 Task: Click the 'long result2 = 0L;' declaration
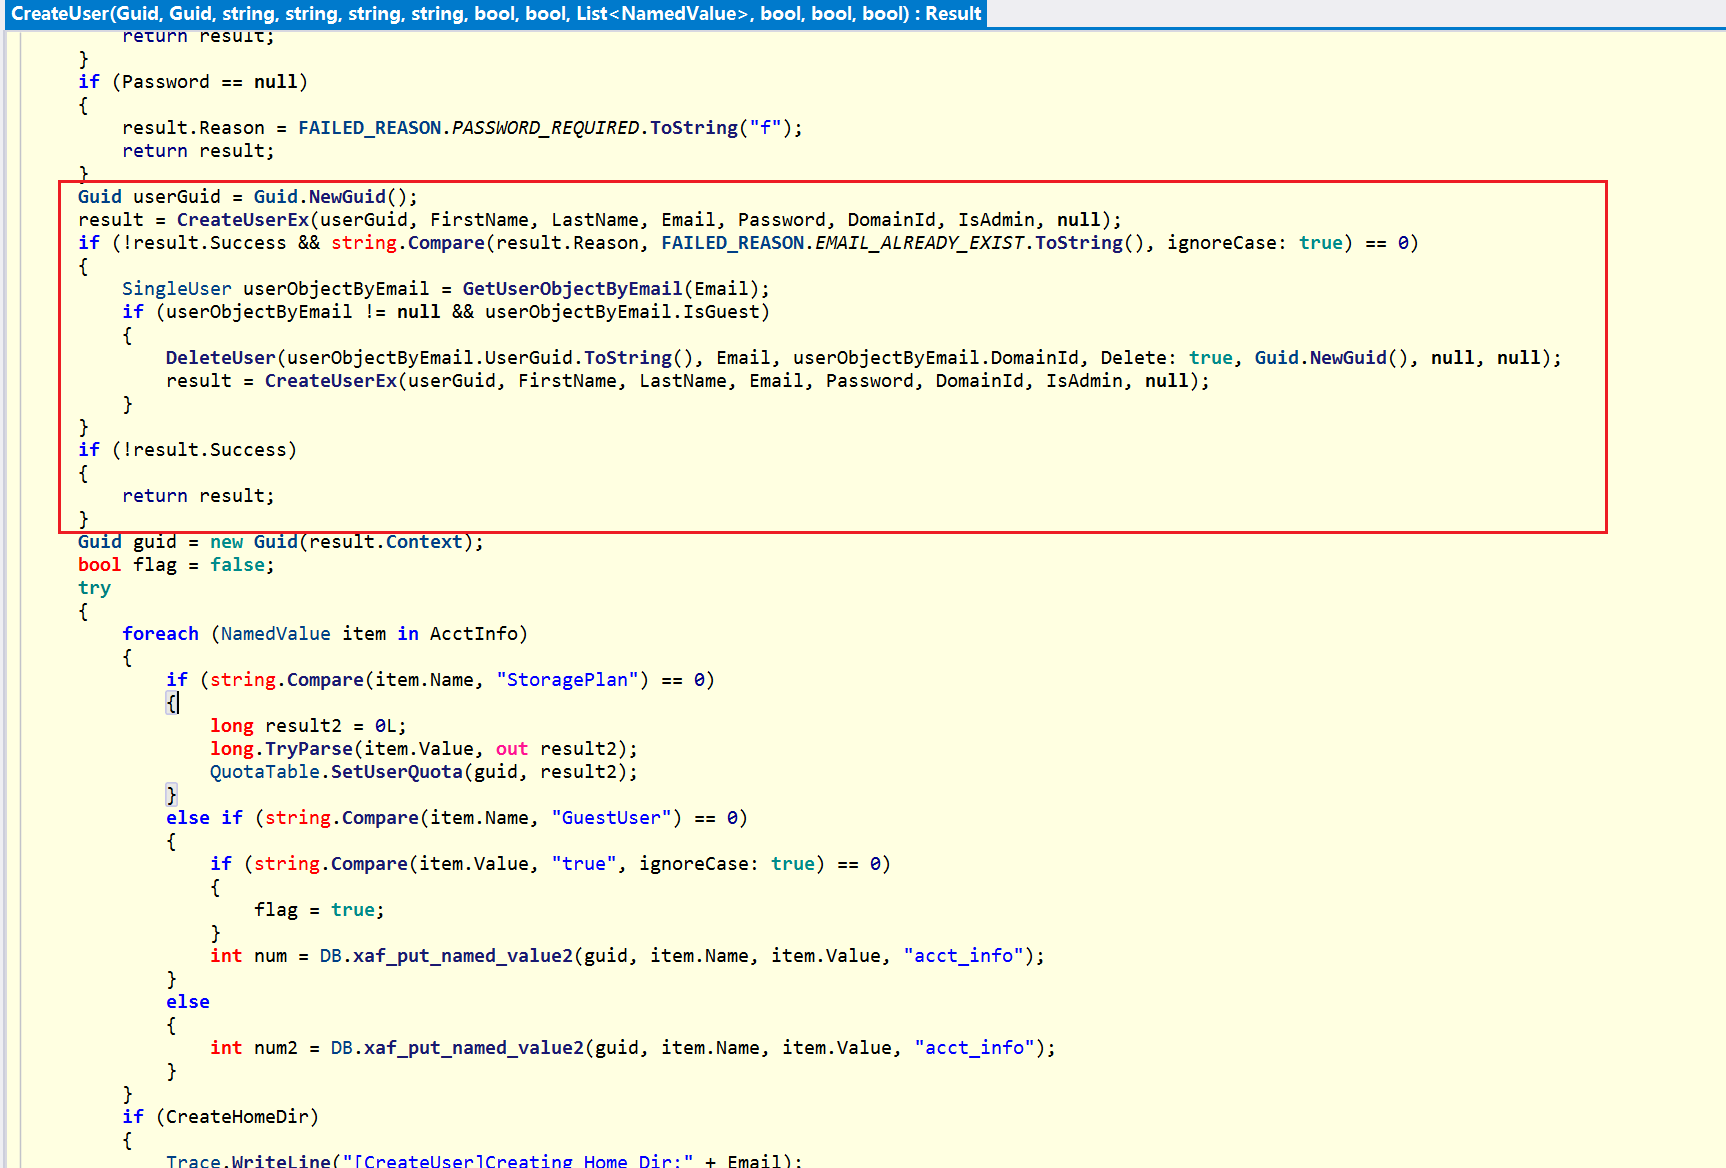(x=308, y=726)
